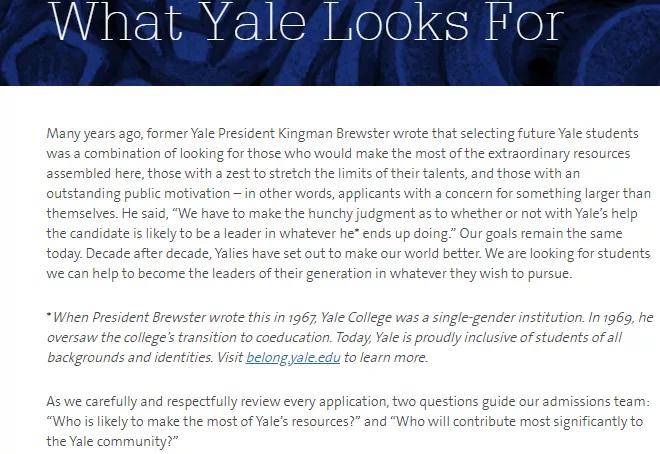Click the word 'Yalies' in the first paragraph
This screenshot has height=454, width=660.
[232, 254]
